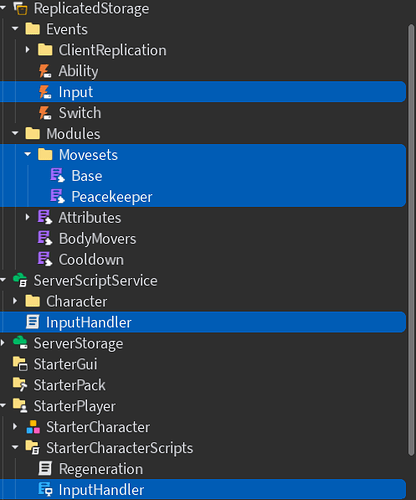Screen dimensions: 416x500
Task: Expand the Character folder in ServerScriptService
Action: [x=15, y=301]
